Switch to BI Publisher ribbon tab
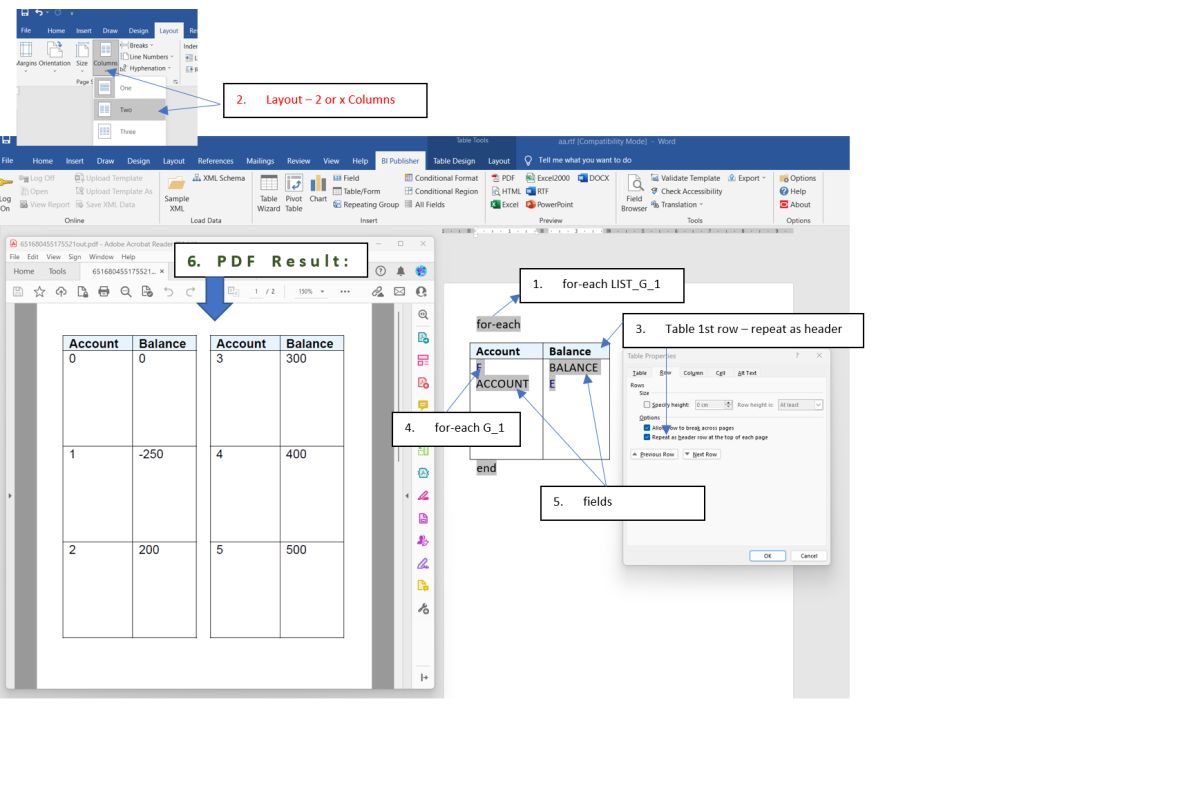The width and height of the screenshot is (1200, 800). pos(400,160)
